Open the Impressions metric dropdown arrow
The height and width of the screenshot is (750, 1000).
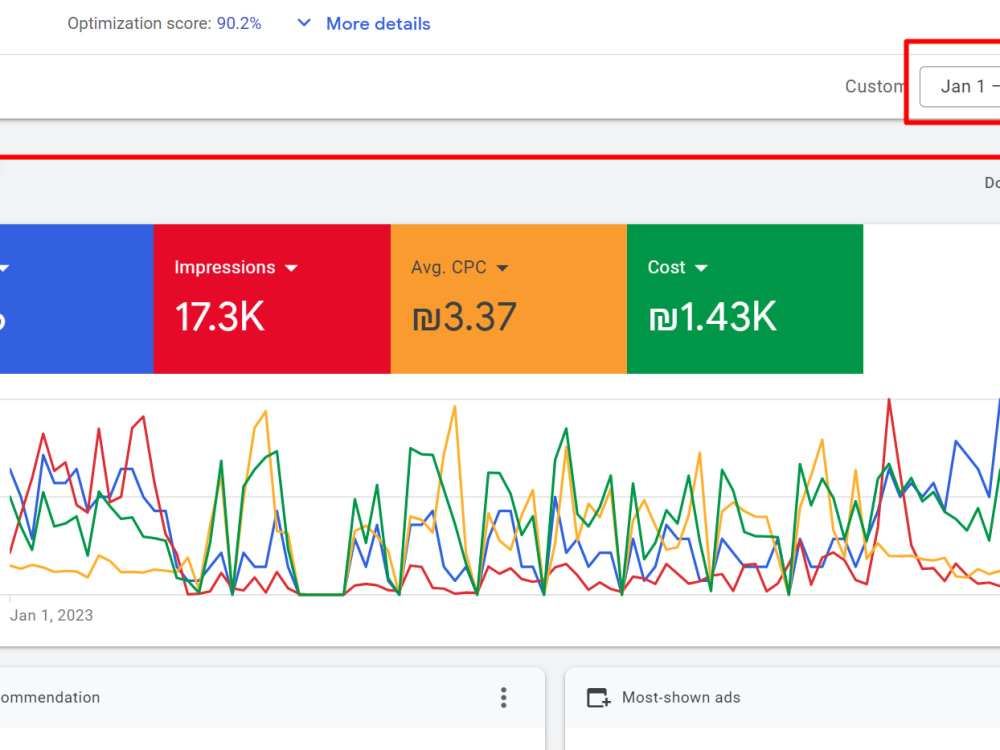tap(291, 268)
